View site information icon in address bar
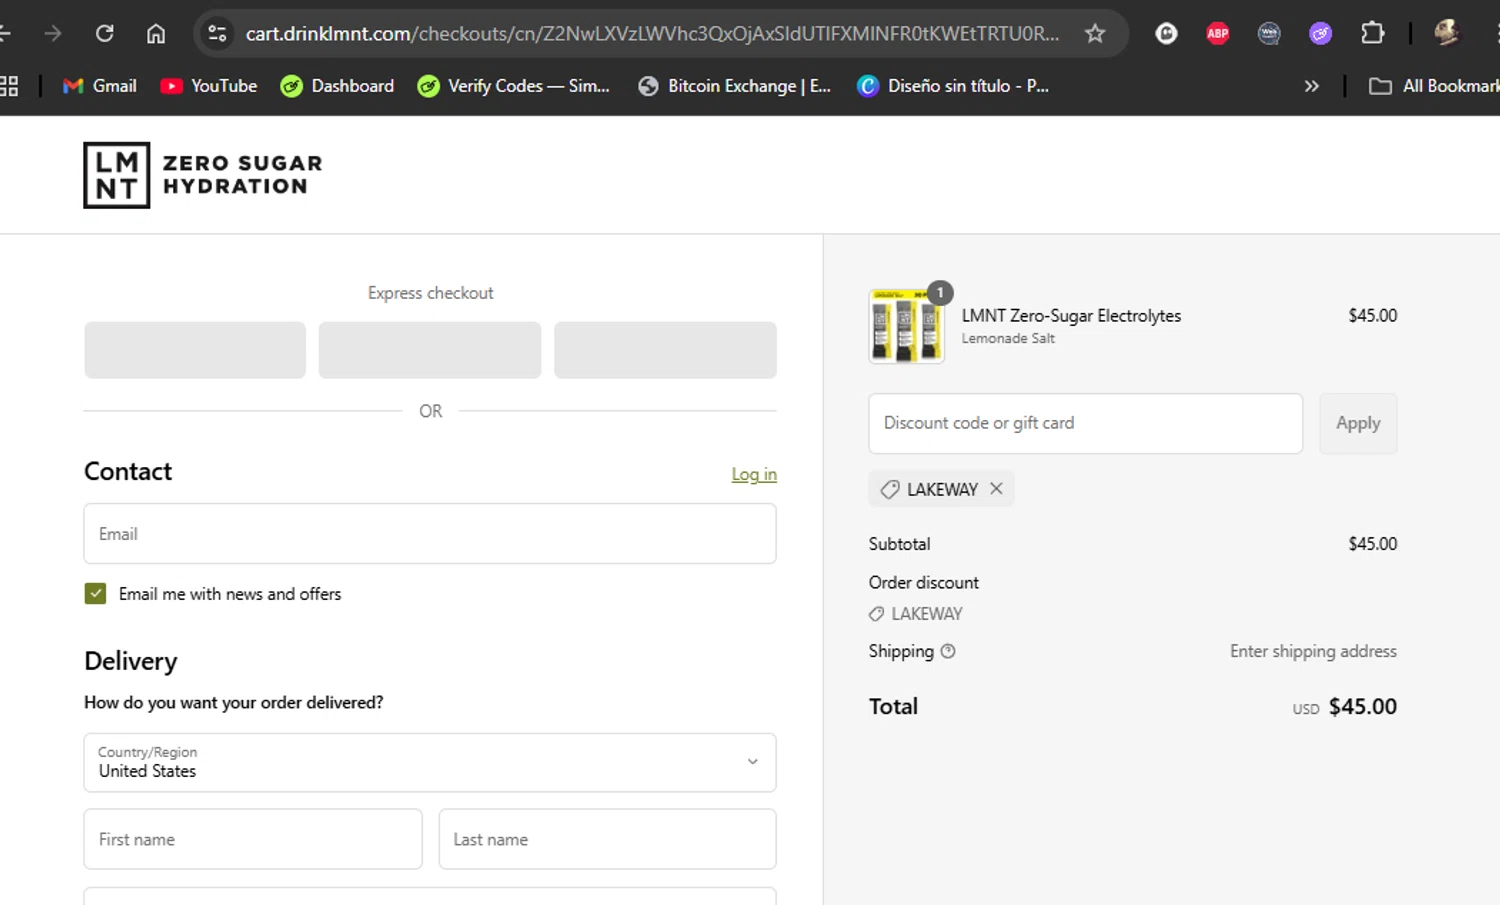The image size is (1500, 905). (x=217, y=33)
